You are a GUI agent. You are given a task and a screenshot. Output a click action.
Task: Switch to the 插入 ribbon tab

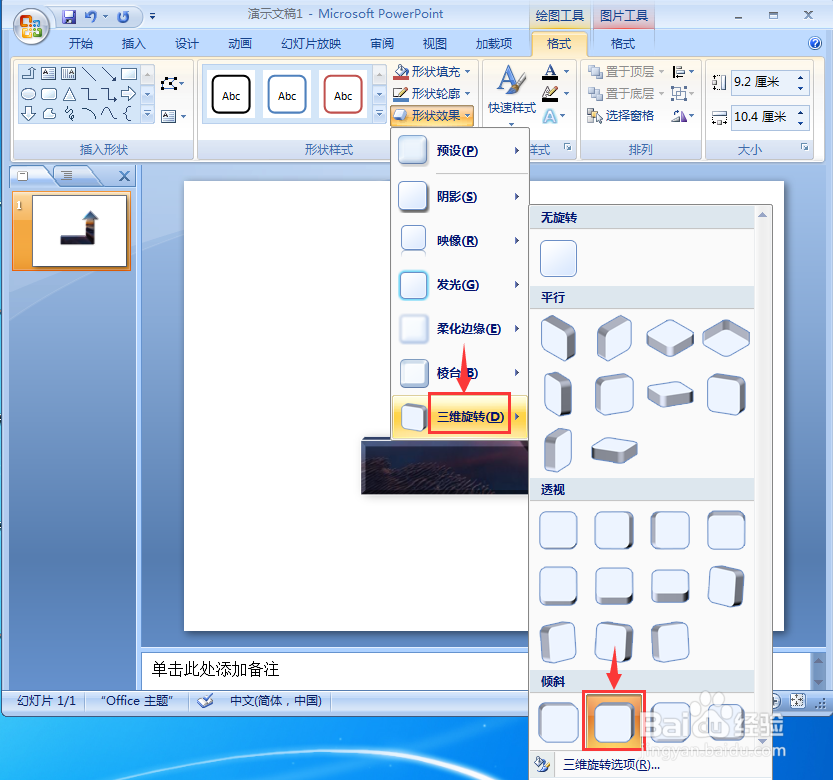pyautogui.click(x=134, y=44)
